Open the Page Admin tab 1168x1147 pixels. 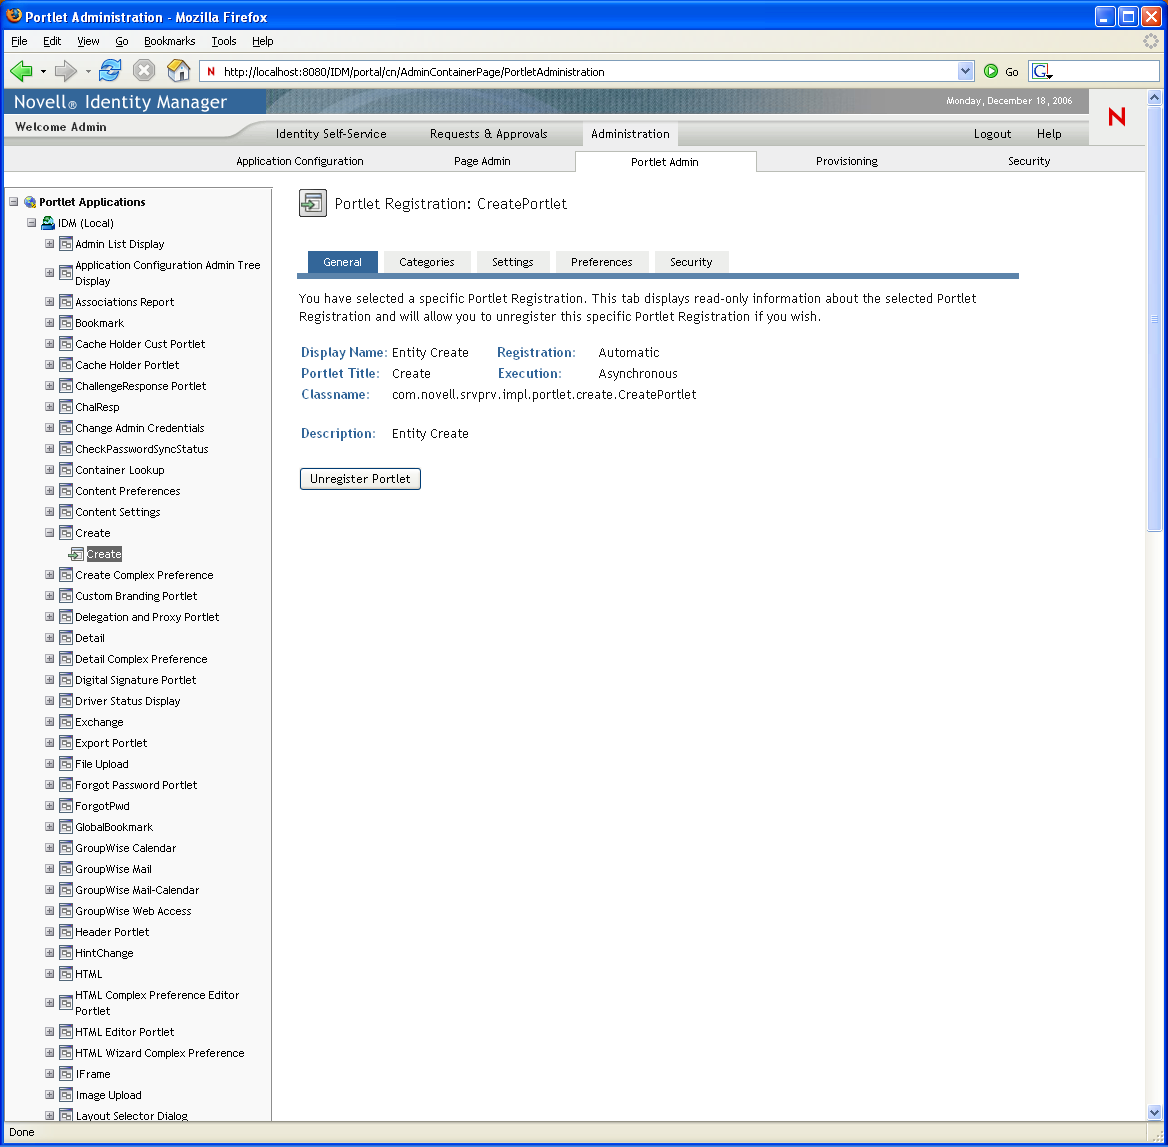coord(482,161)
